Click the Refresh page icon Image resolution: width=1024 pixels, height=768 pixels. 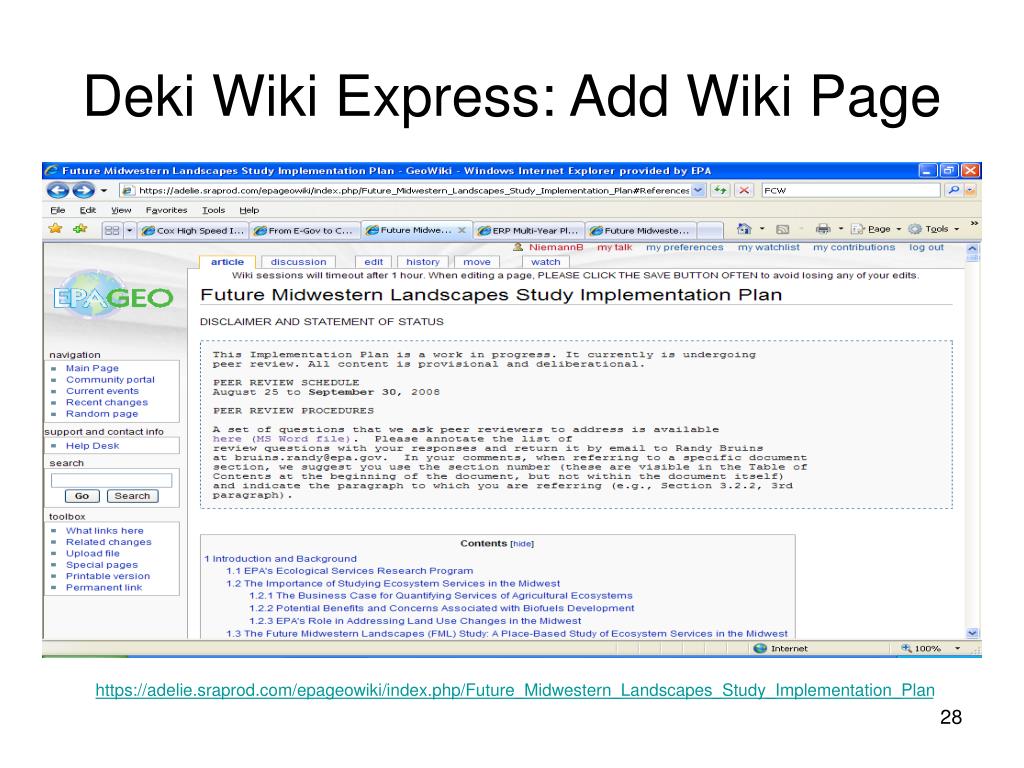pyautogui.click(x=720, y=190)
